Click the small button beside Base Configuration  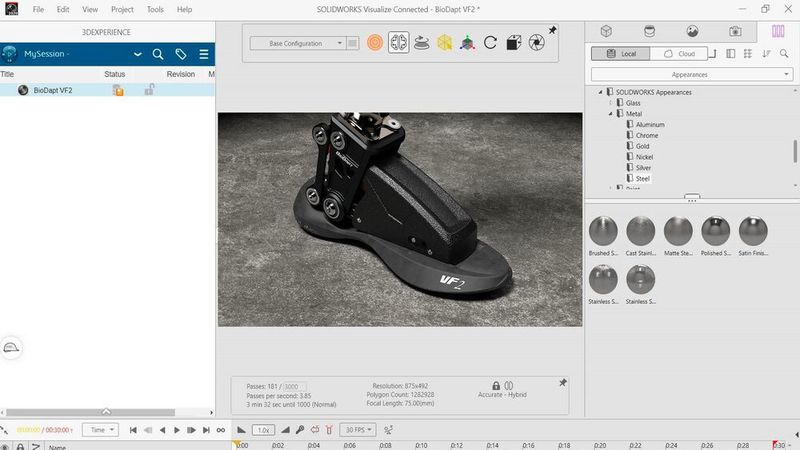click(353, 43)
